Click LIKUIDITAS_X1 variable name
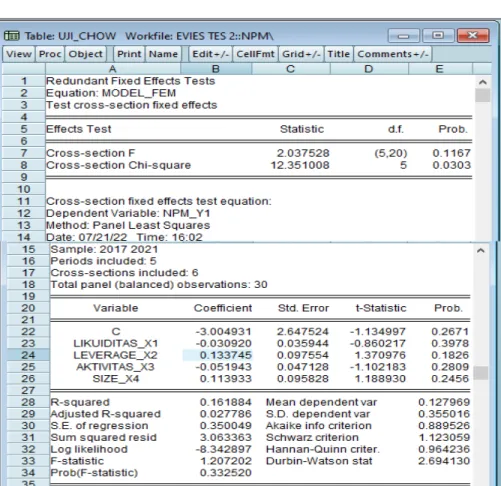The image size is (501, 486). (116, 343)
